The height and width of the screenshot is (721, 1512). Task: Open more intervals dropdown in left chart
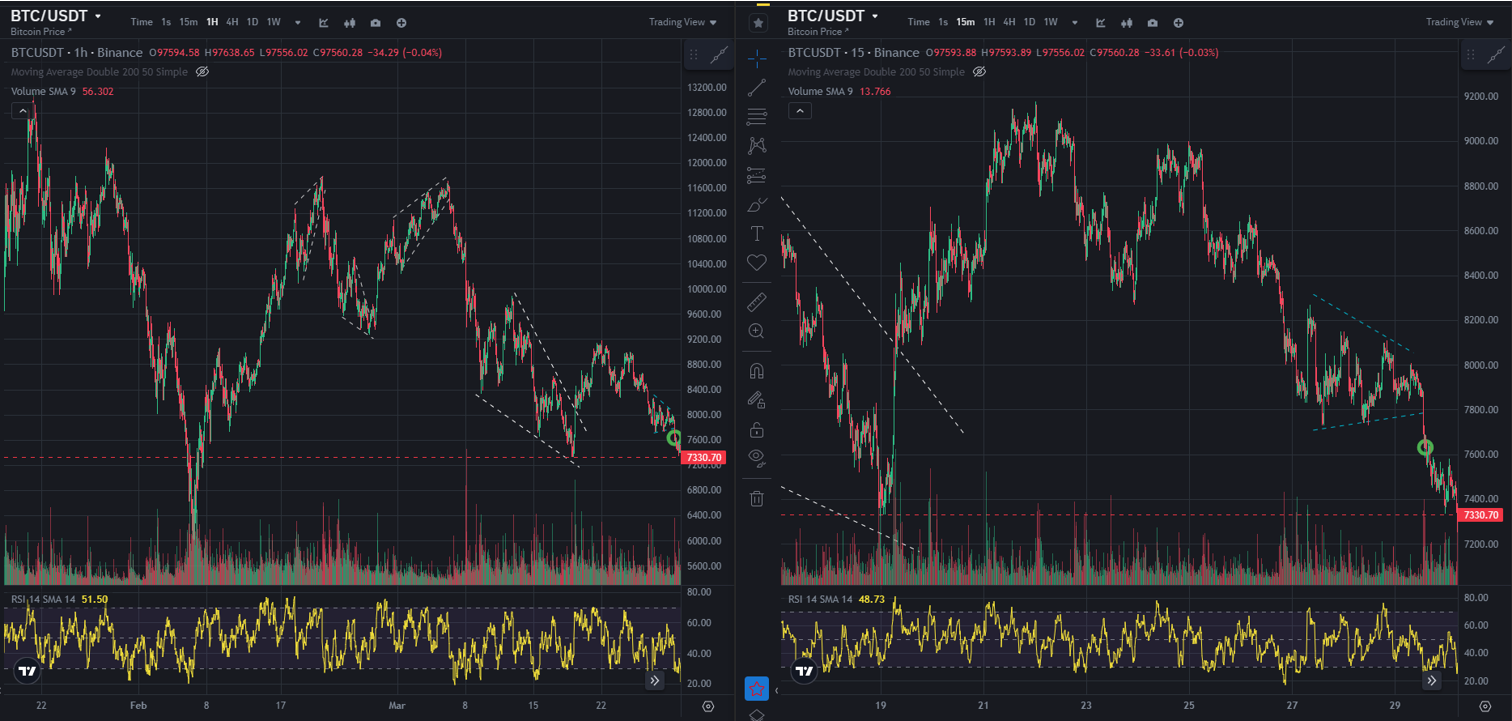[298, 22]
